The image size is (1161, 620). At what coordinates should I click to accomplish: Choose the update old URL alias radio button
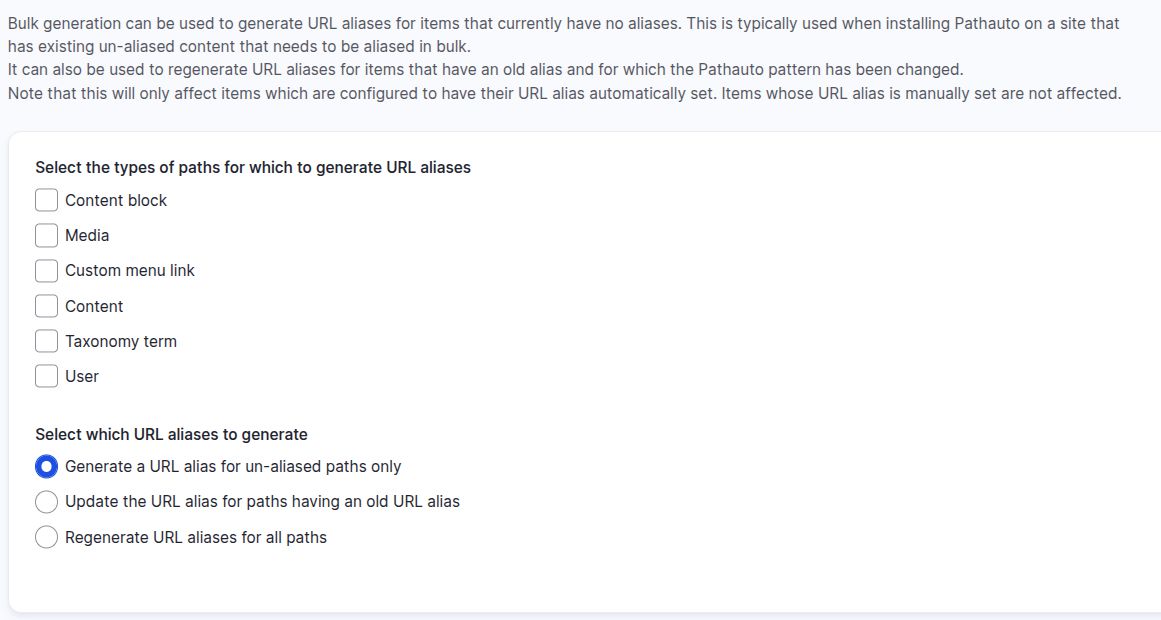coord(46,502)
